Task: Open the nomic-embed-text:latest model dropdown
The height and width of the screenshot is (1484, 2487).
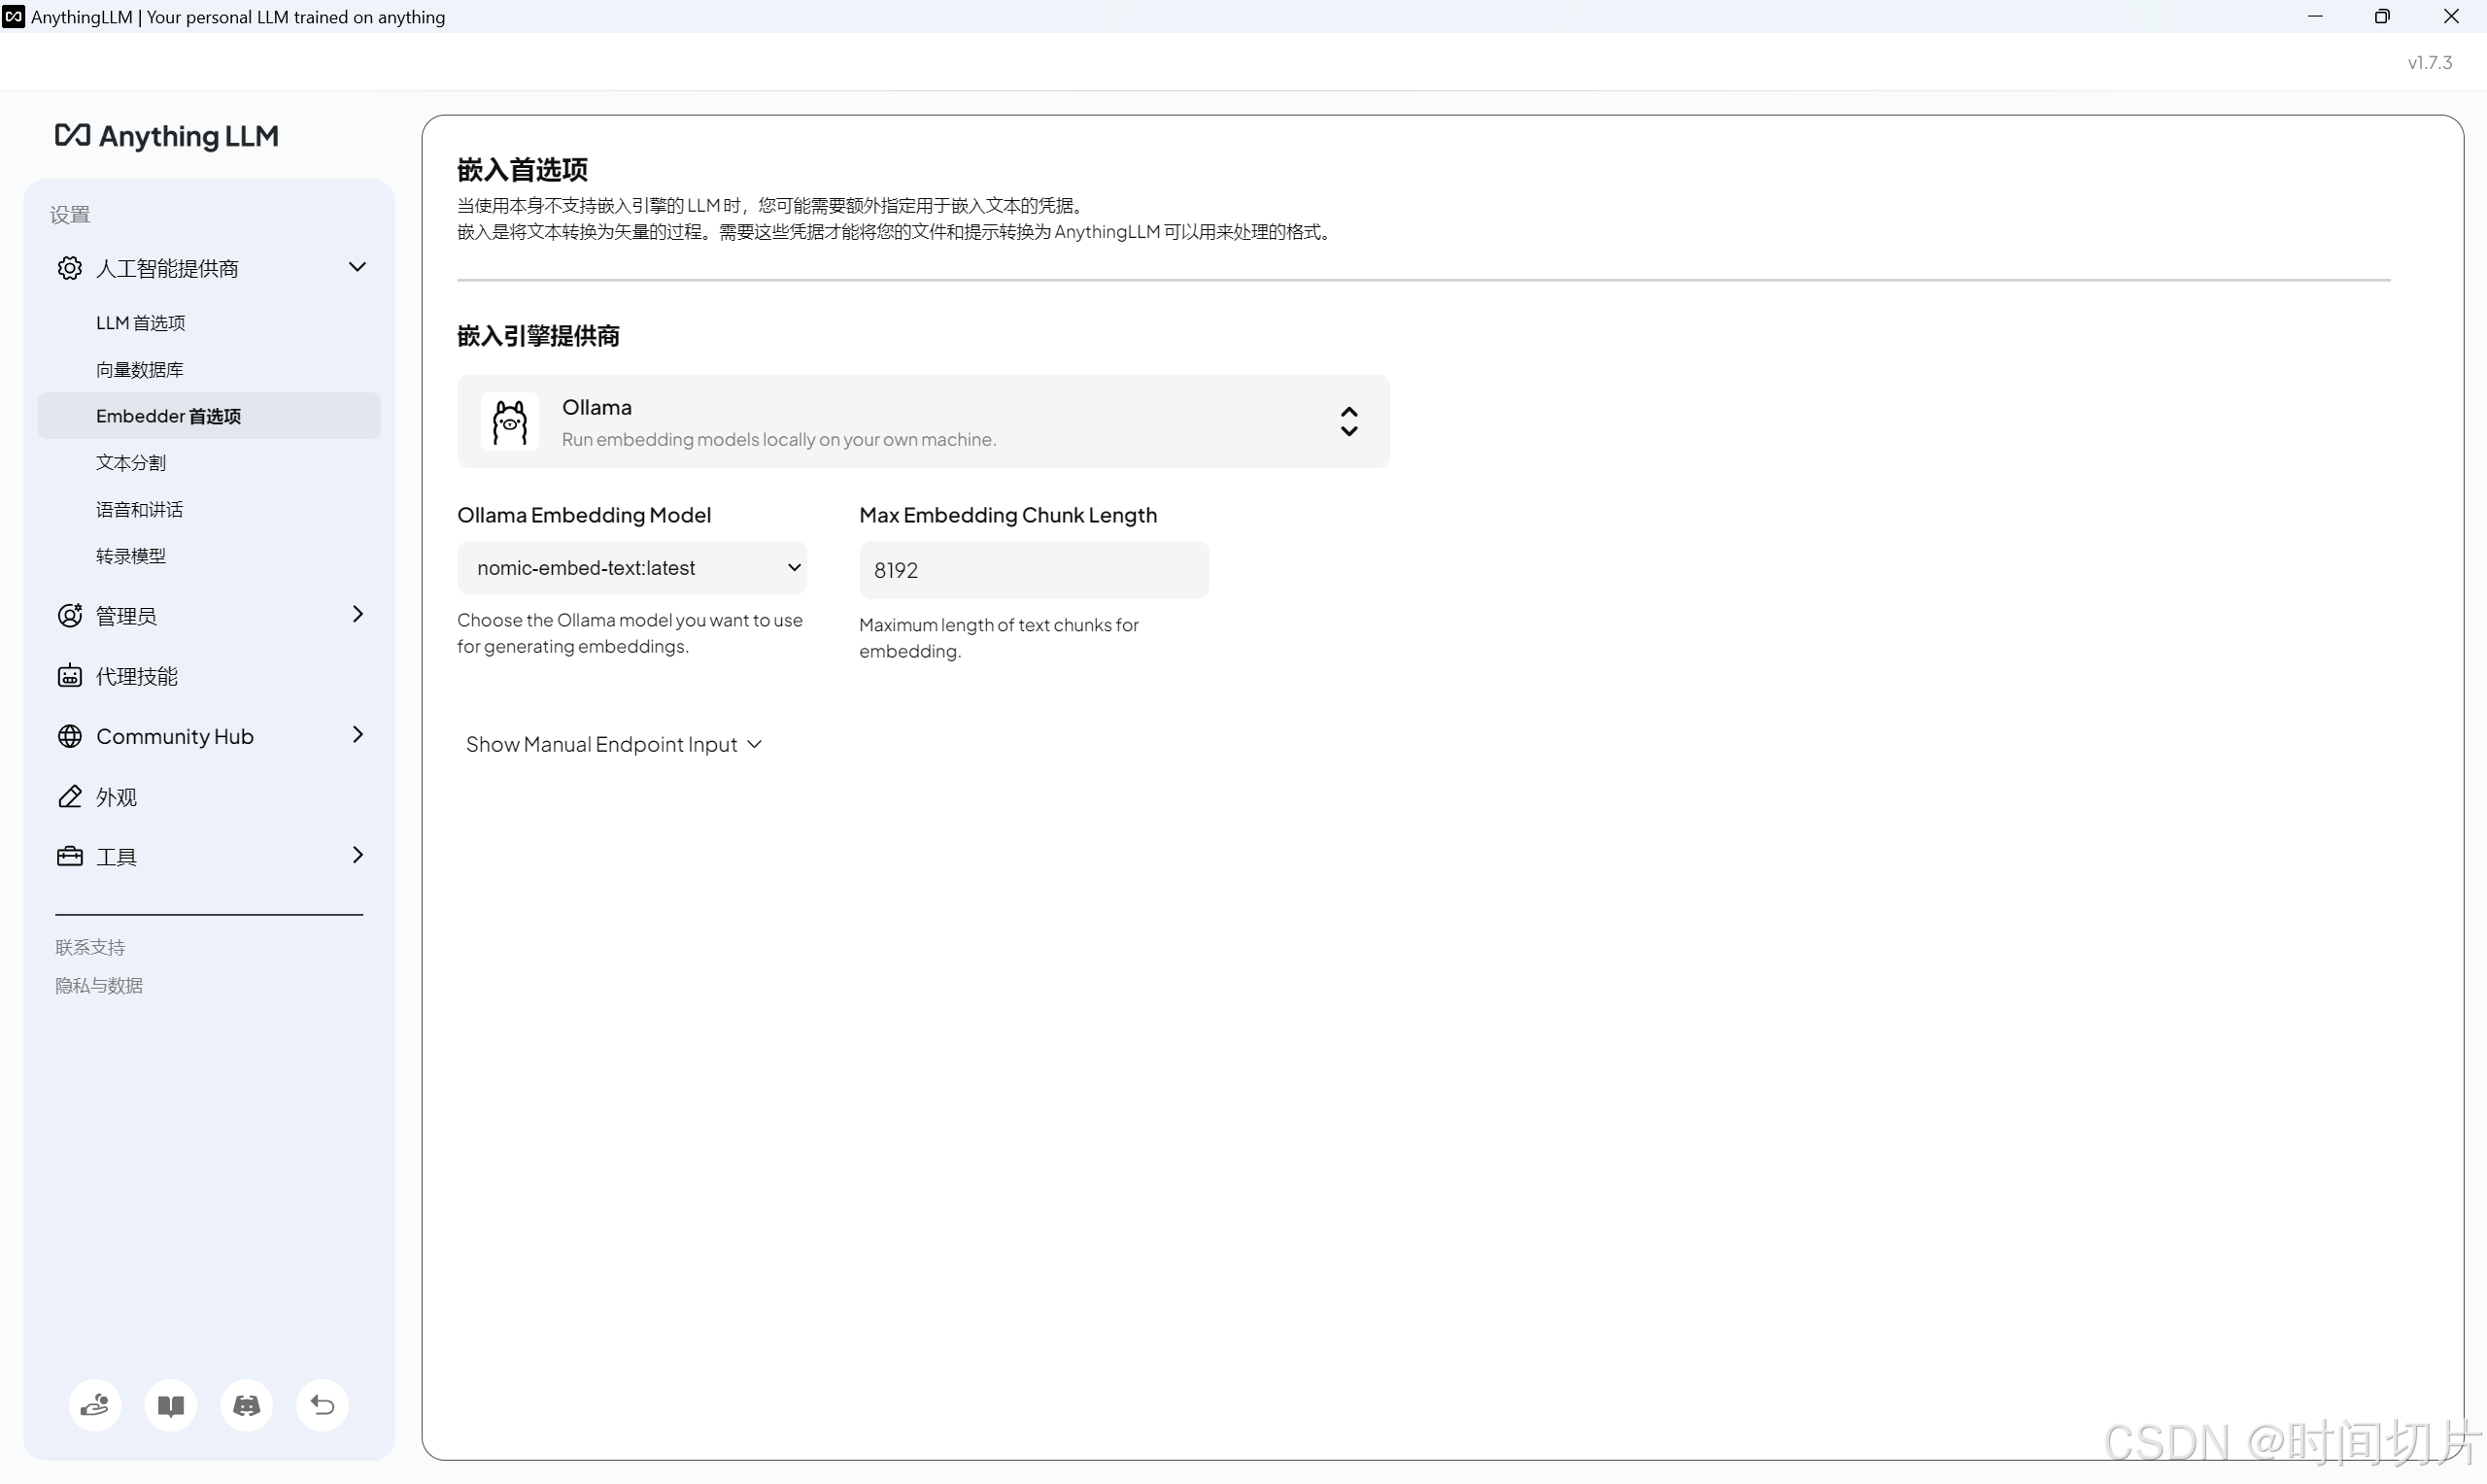Action: click(632, 568)
